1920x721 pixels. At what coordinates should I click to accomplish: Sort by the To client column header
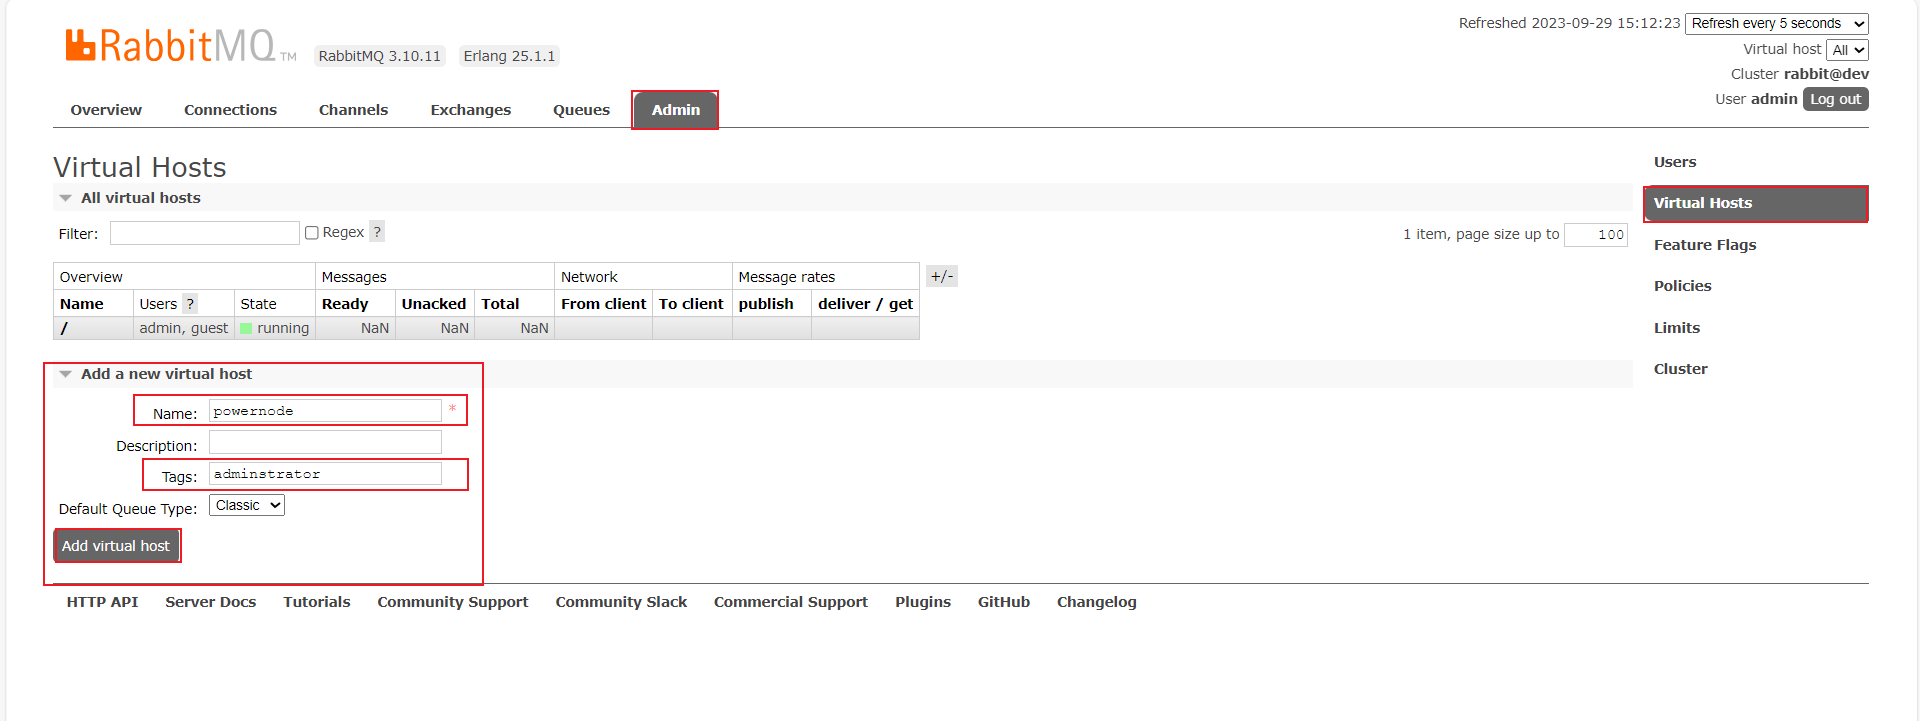(691, 304)
